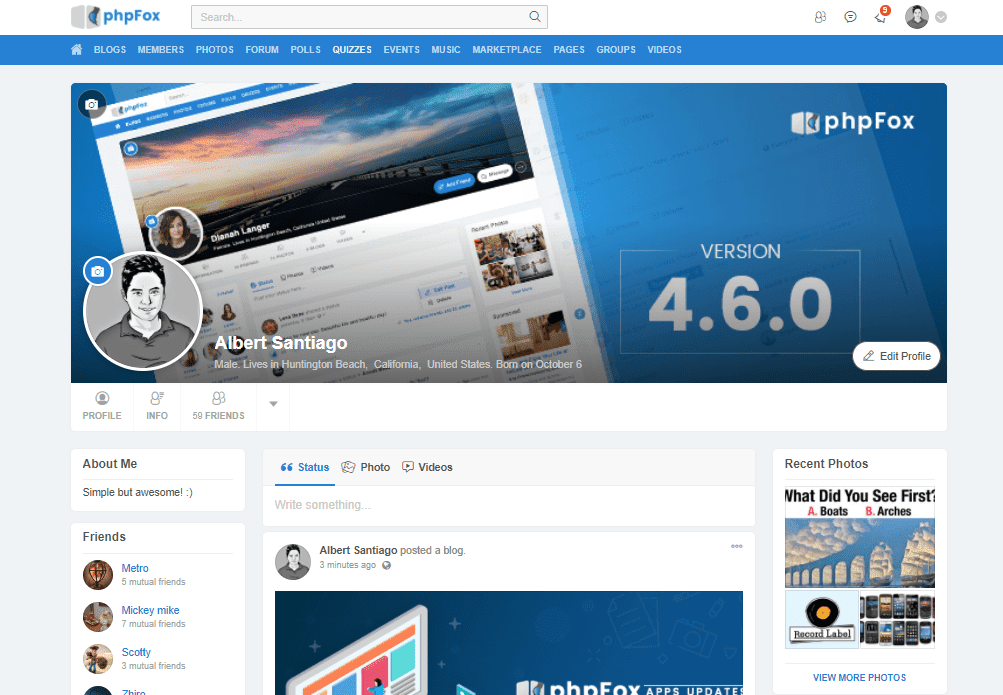Screen dimensions: 1003x695
Task: Open the blog post image
Action: tap(509, 643)
